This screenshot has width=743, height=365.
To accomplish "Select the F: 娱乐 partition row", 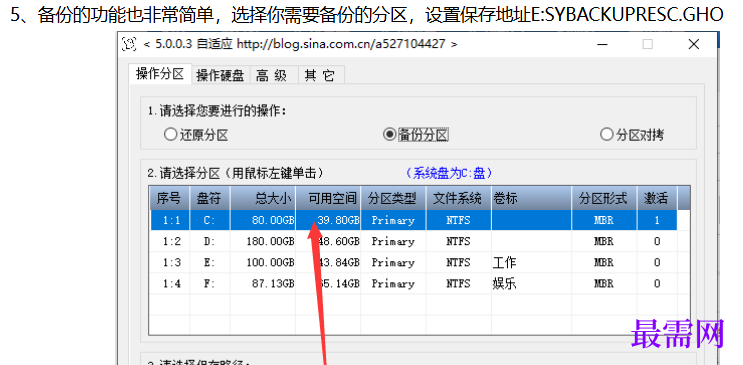I will tap(413, 283).
